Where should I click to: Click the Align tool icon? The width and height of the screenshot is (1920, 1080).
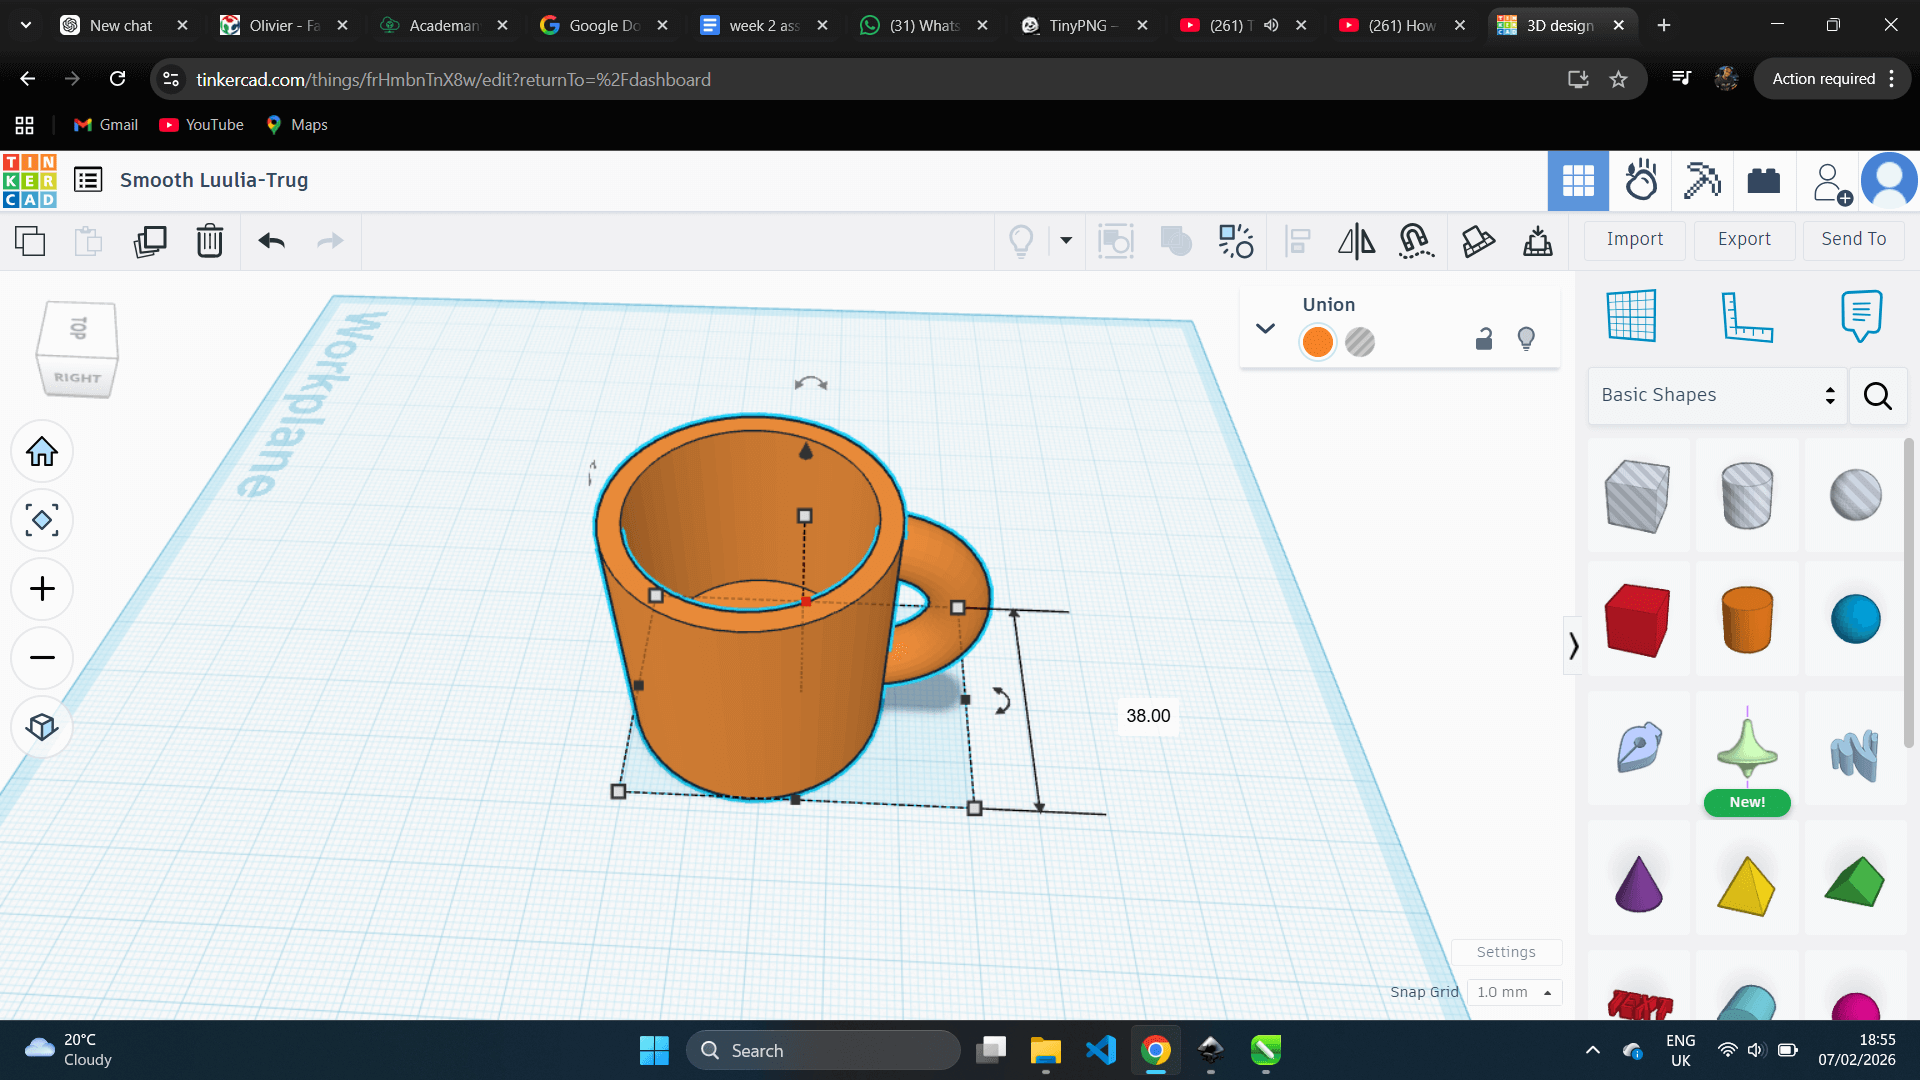pos(1298,241)
